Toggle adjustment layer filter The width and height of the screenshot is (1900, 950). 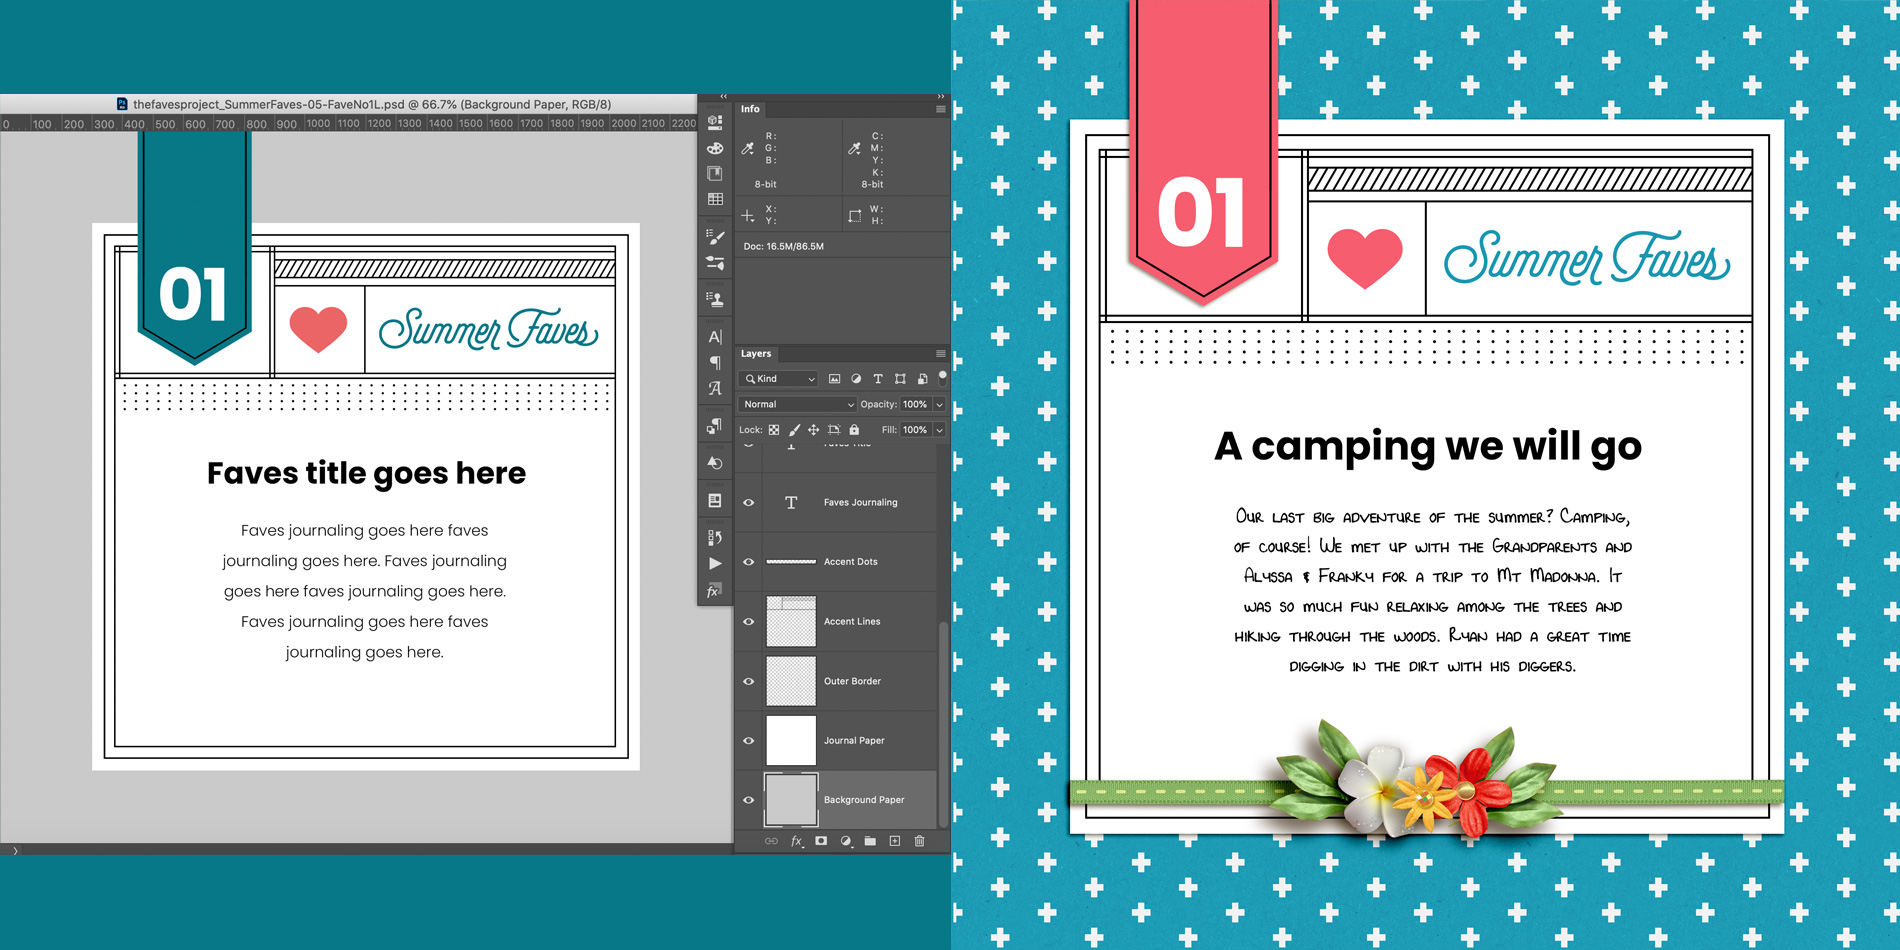coord(856,379)
